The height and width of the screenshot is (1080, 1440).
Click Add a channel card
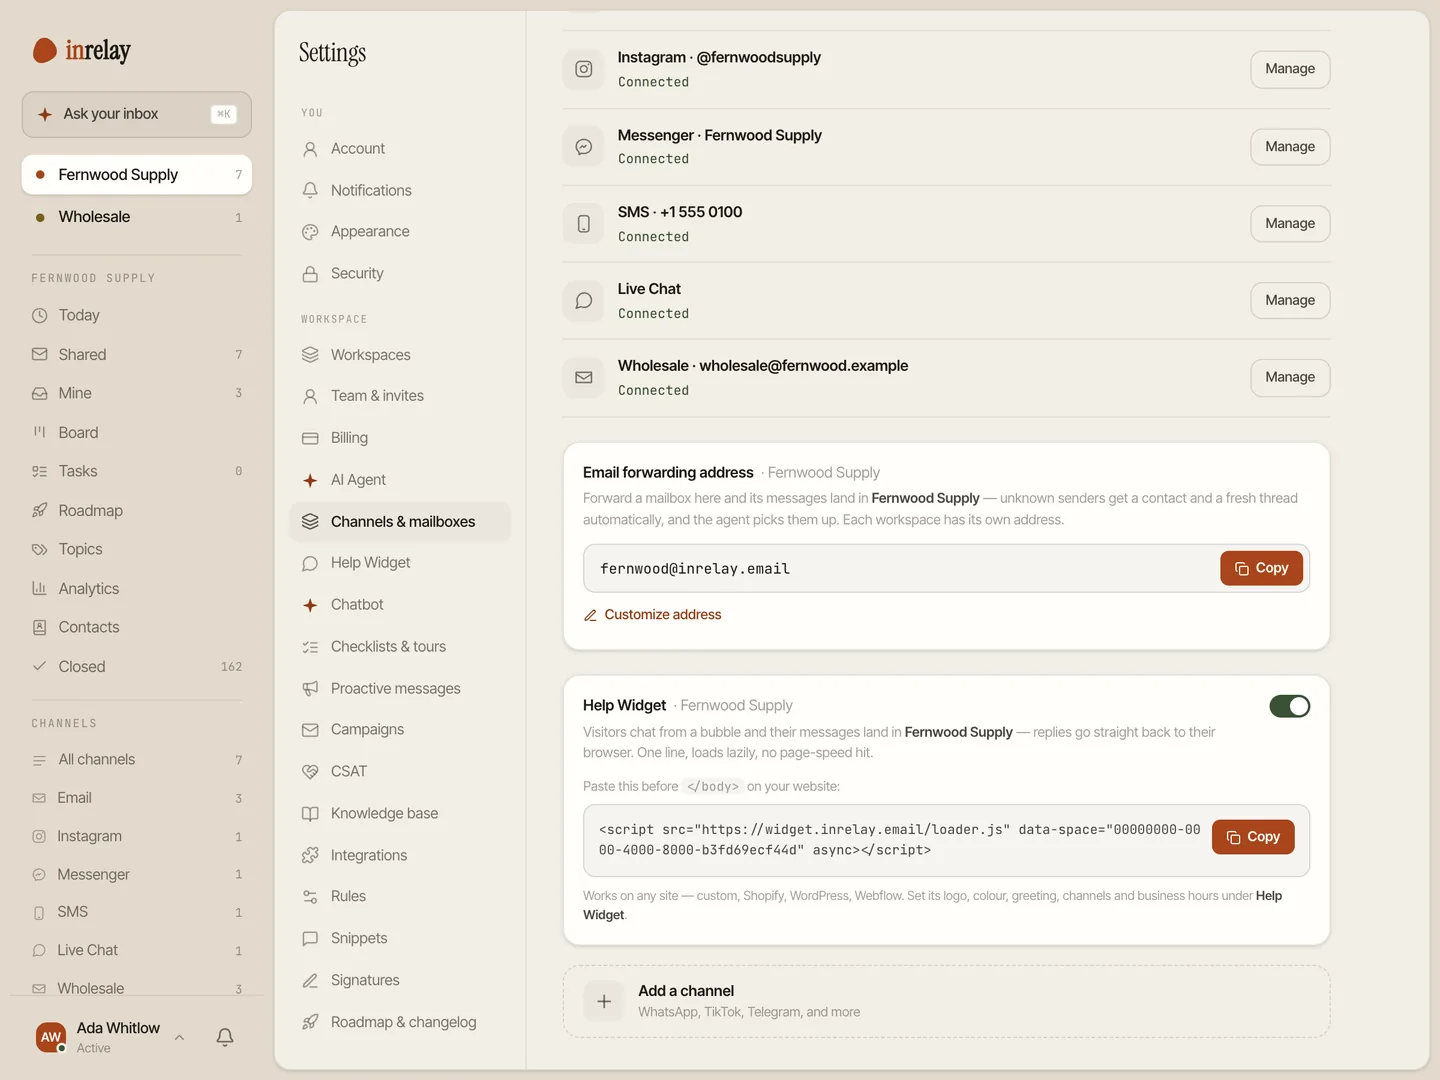click(946, 1001)
